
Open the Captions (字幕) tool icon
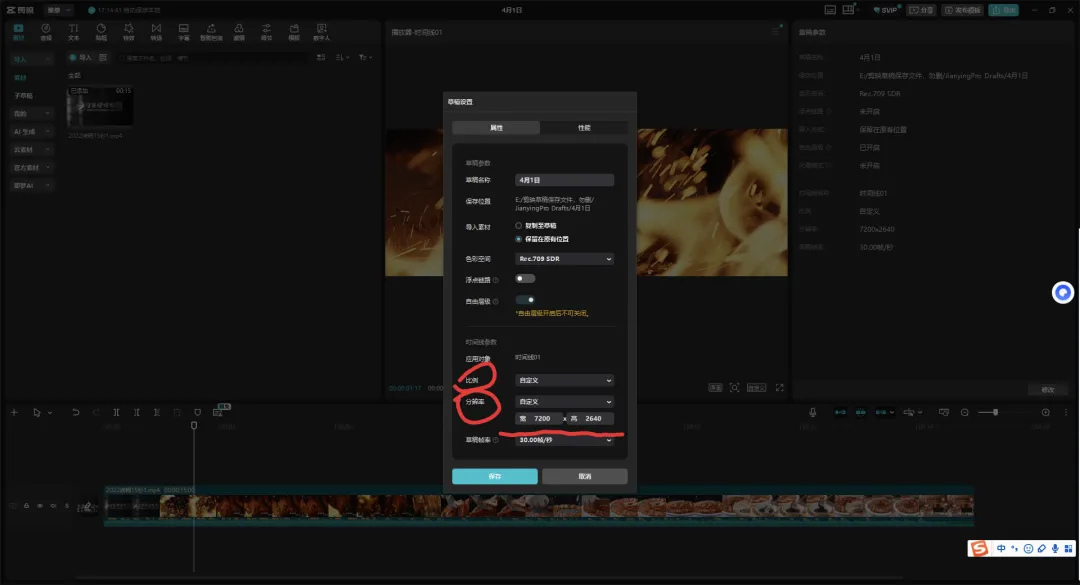coord(184,32)
